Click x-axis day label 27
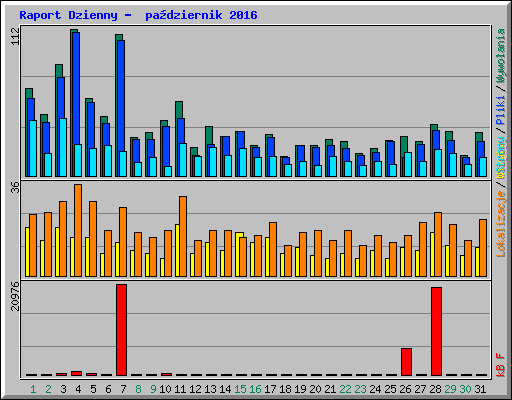512x400 pixels. (x=420, y=389)
